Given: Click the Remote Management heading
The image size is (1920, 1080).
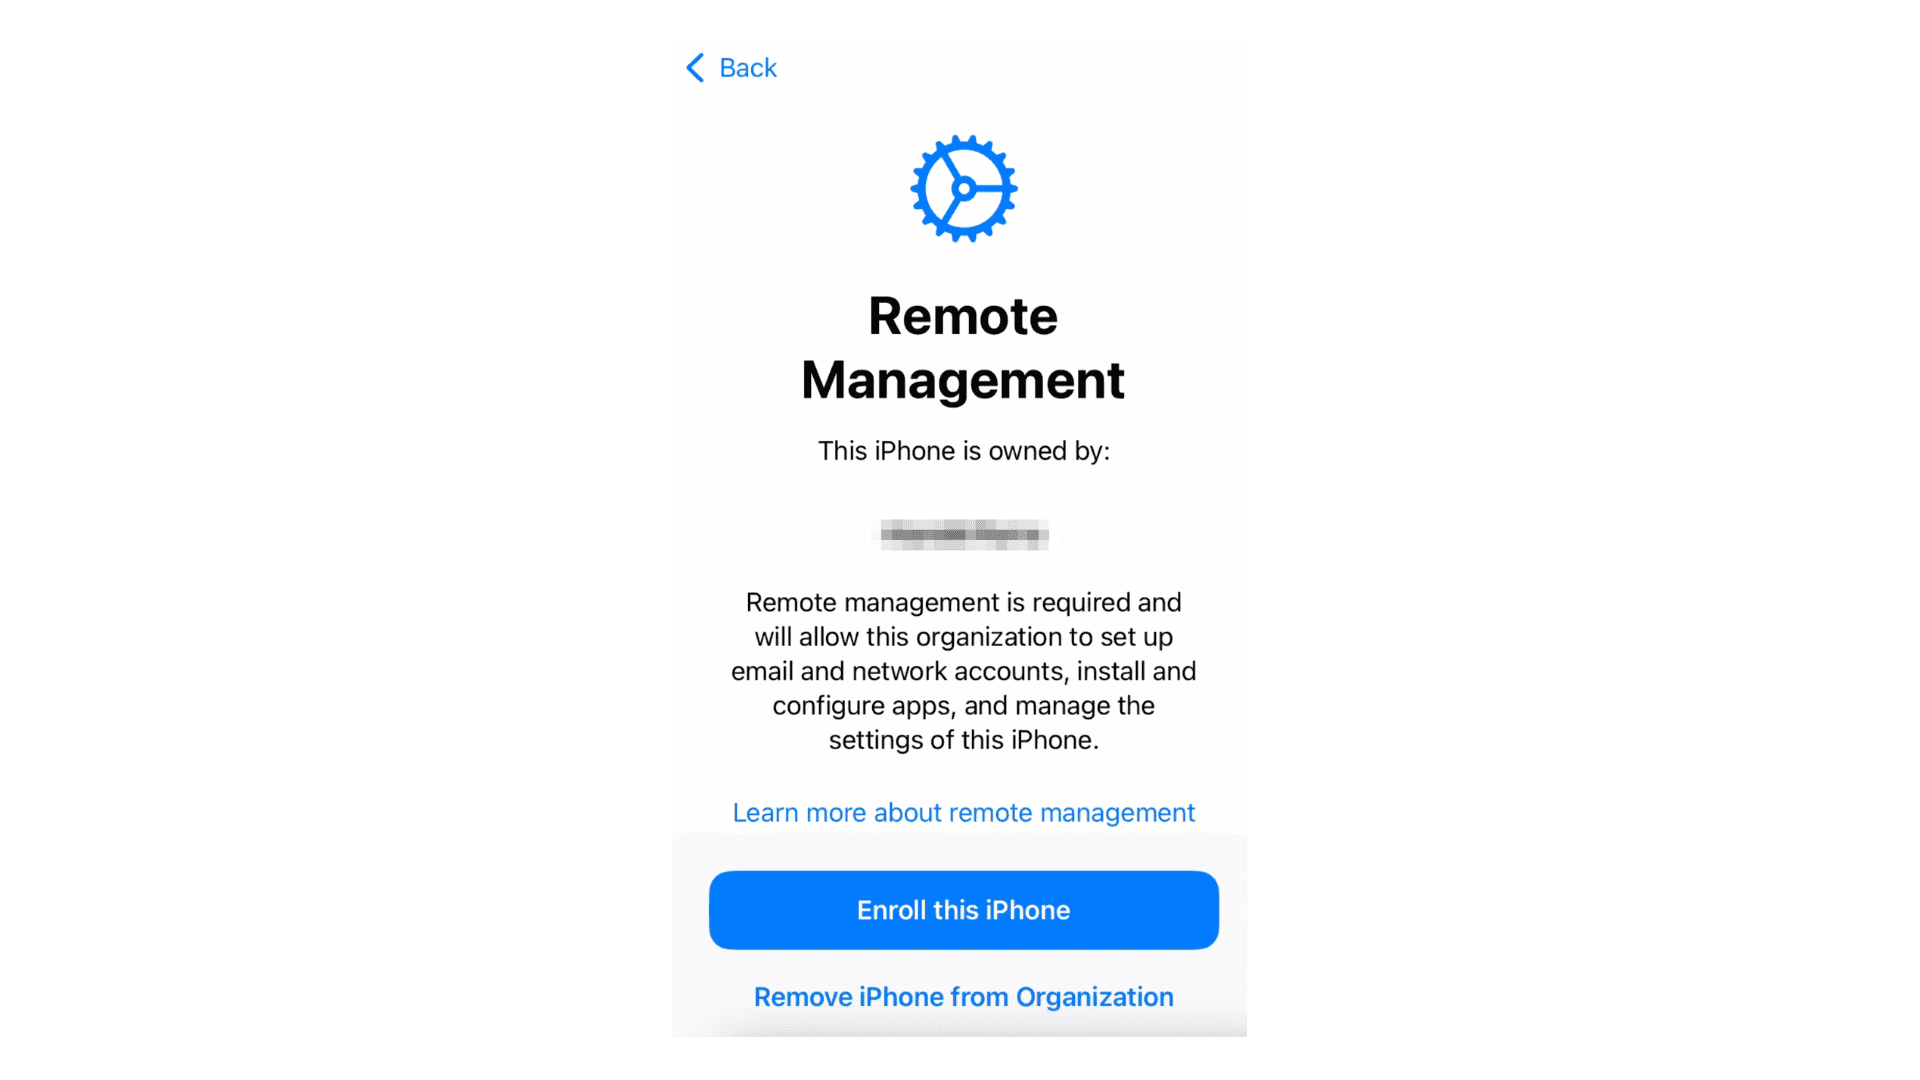Looking at the screenshot, I should 963,348.
